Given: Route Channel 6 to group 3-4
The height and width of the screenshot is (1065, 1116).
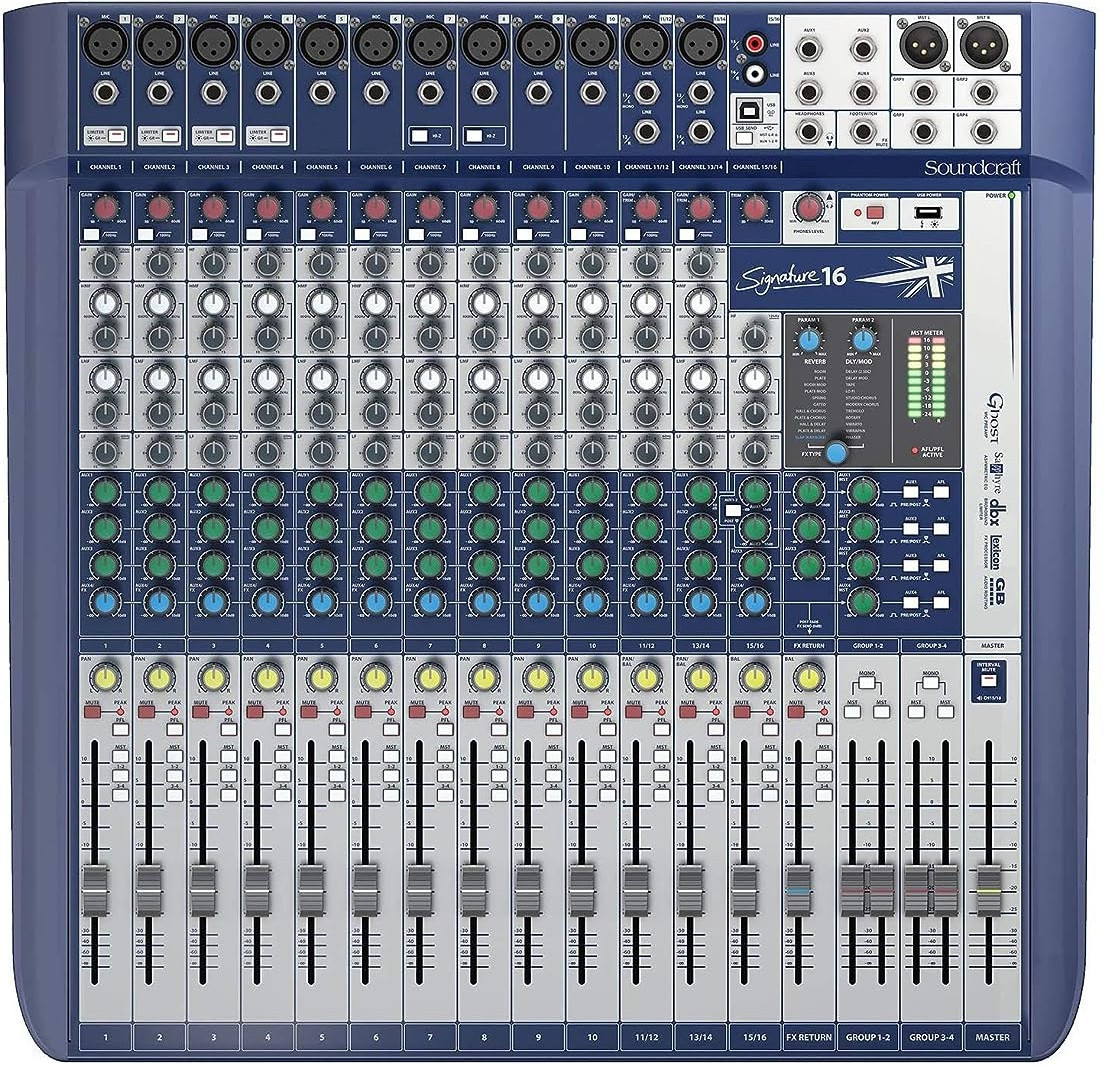Looking at the screenshot, I should pos(390,796).
